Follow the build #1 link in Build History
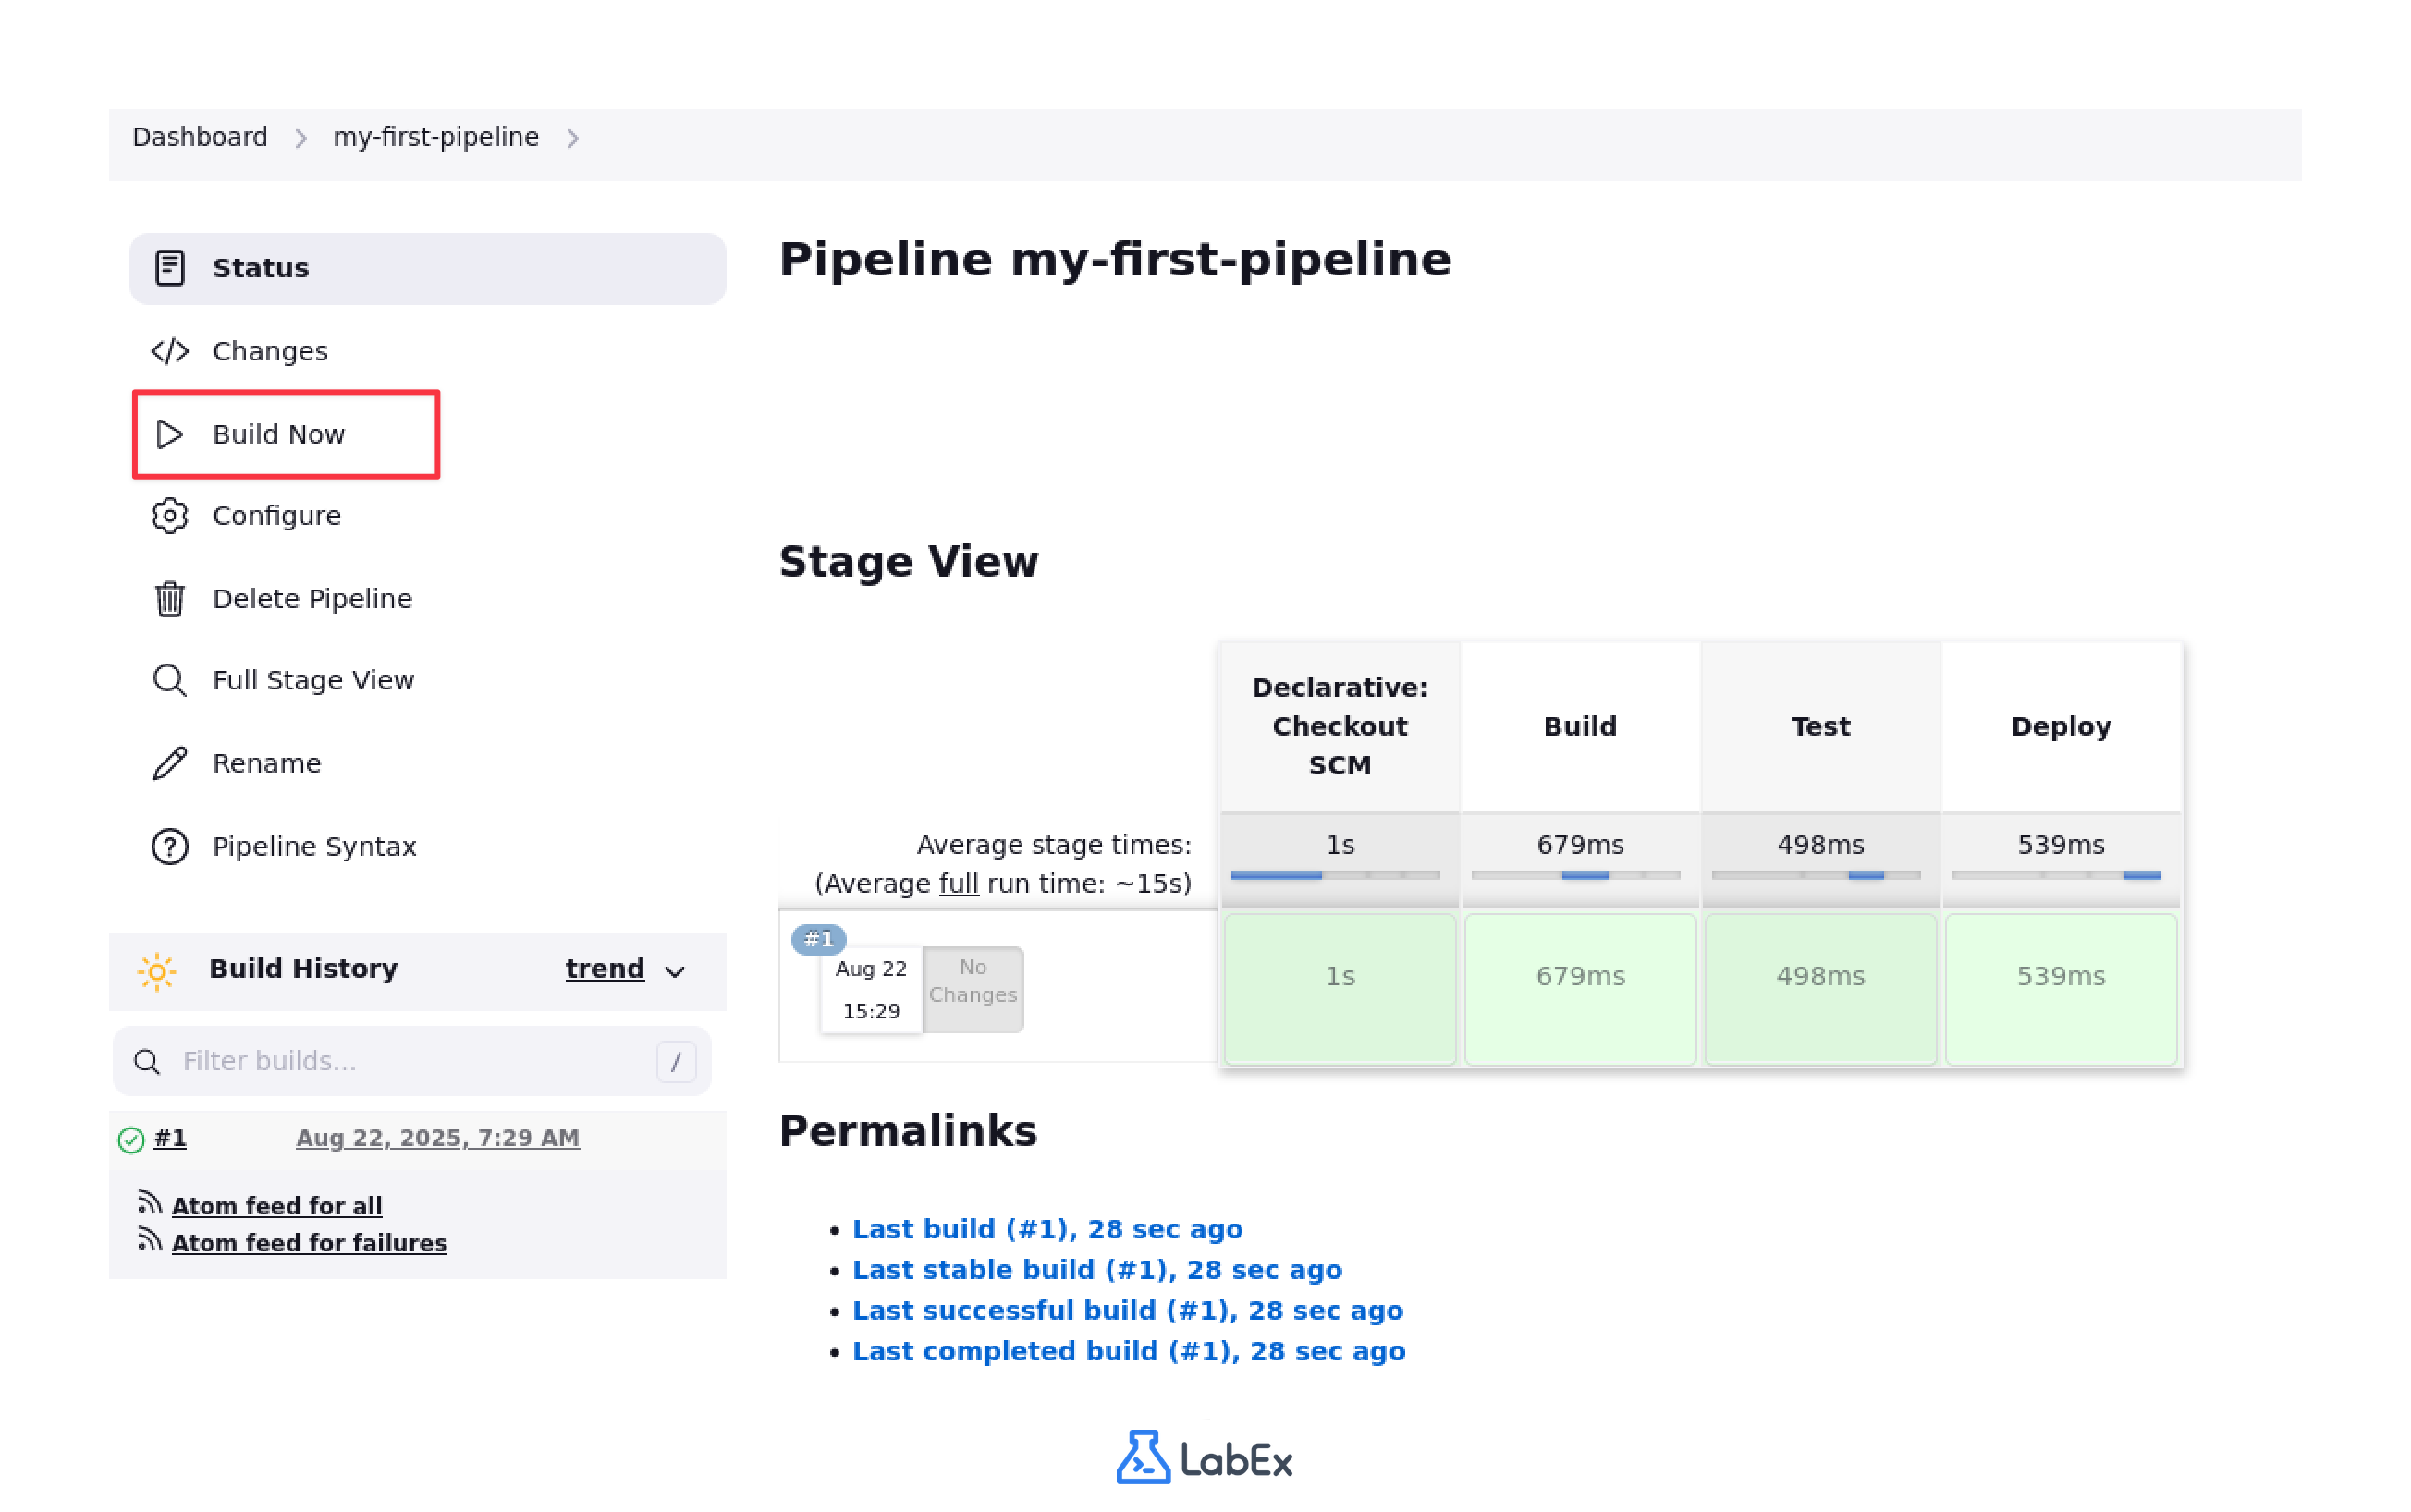The height and width of the screenshot is (1512, 2411). (x=171, y=1138)
